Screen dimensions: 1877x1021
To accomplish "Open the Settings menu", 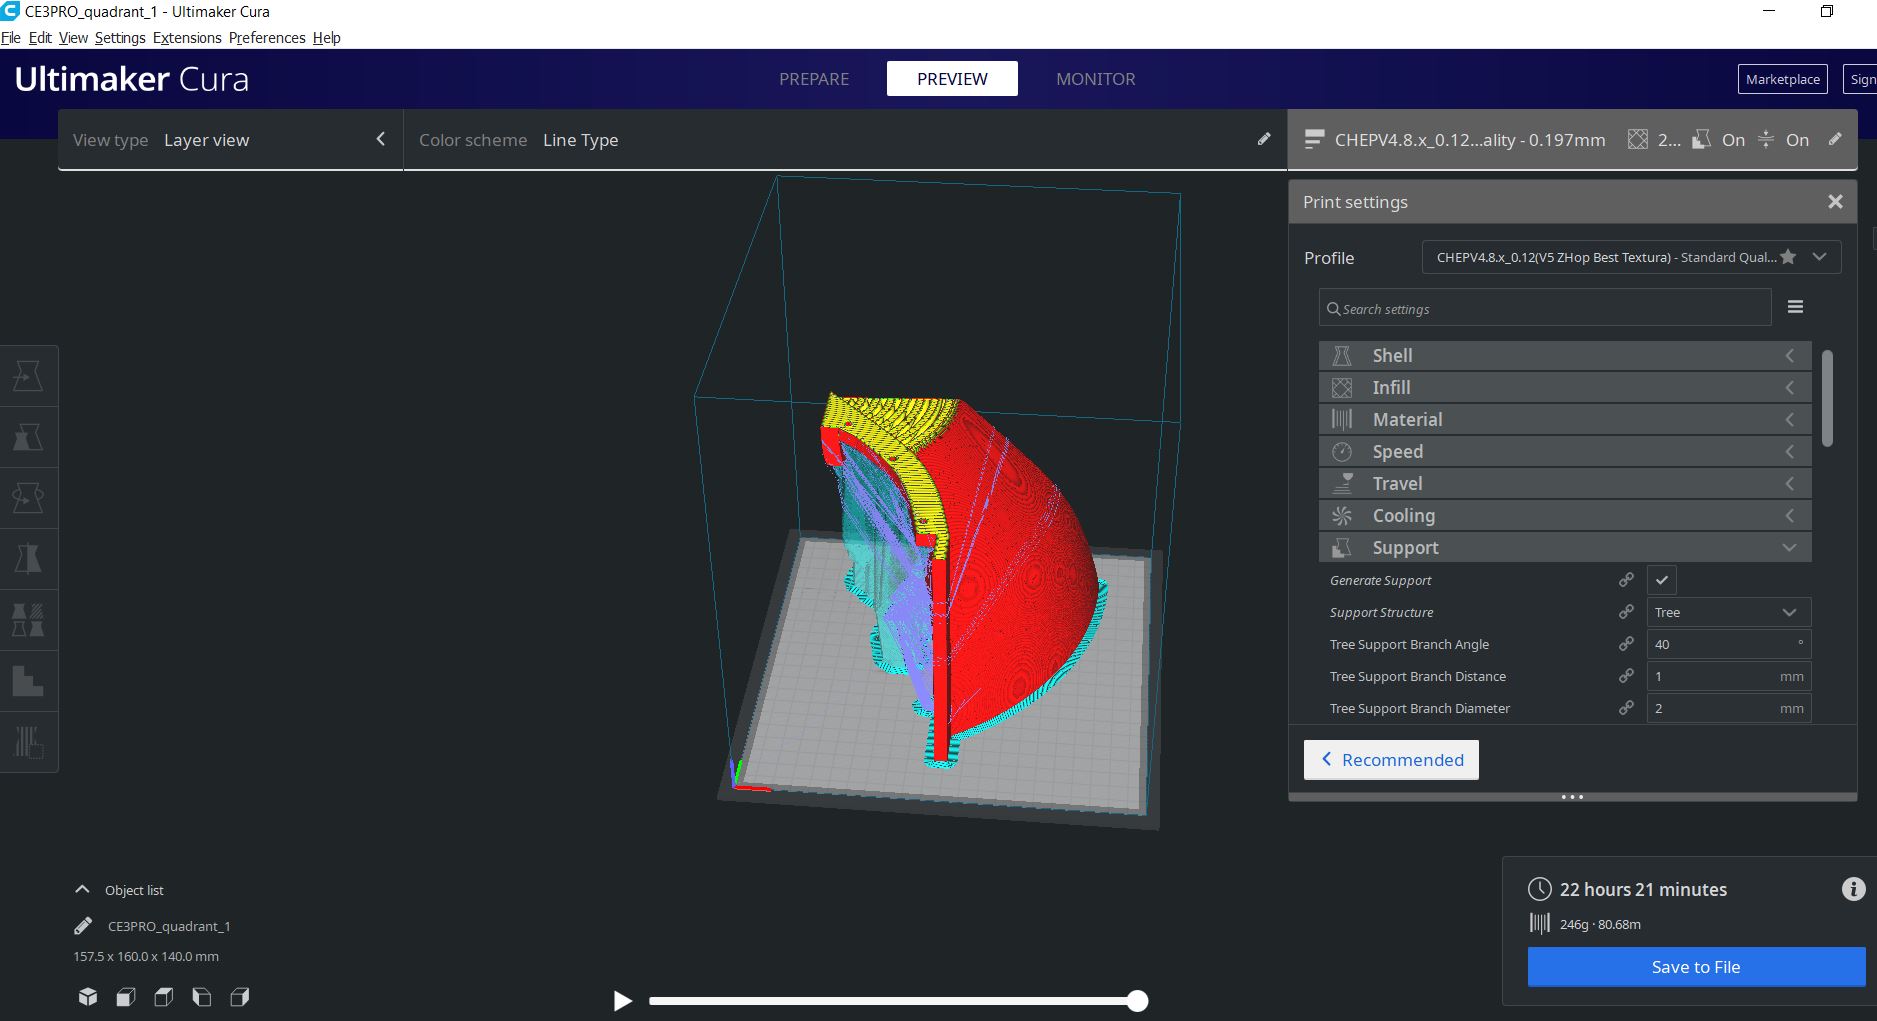I will click(120, 38).
